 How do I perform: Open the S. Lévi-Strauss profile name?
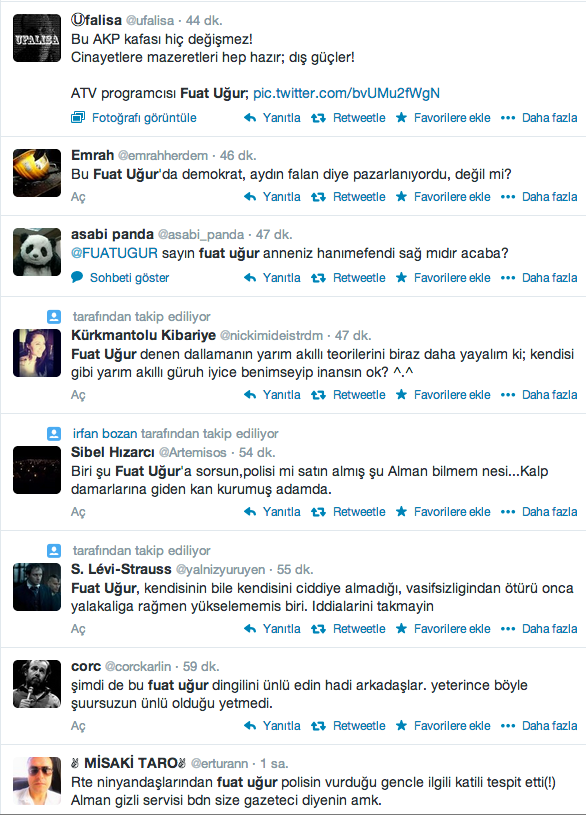[x=121, y=570]
